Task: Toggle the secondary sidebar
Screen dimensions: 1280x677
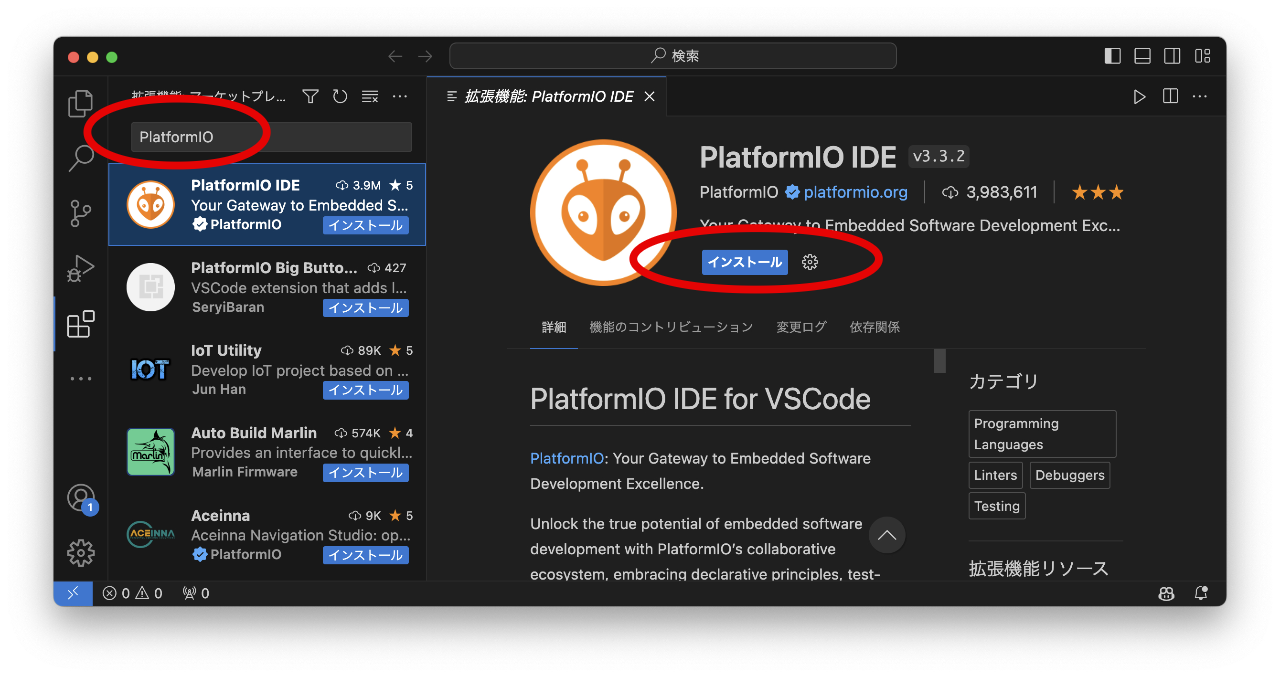Action: click(1172, 56)
